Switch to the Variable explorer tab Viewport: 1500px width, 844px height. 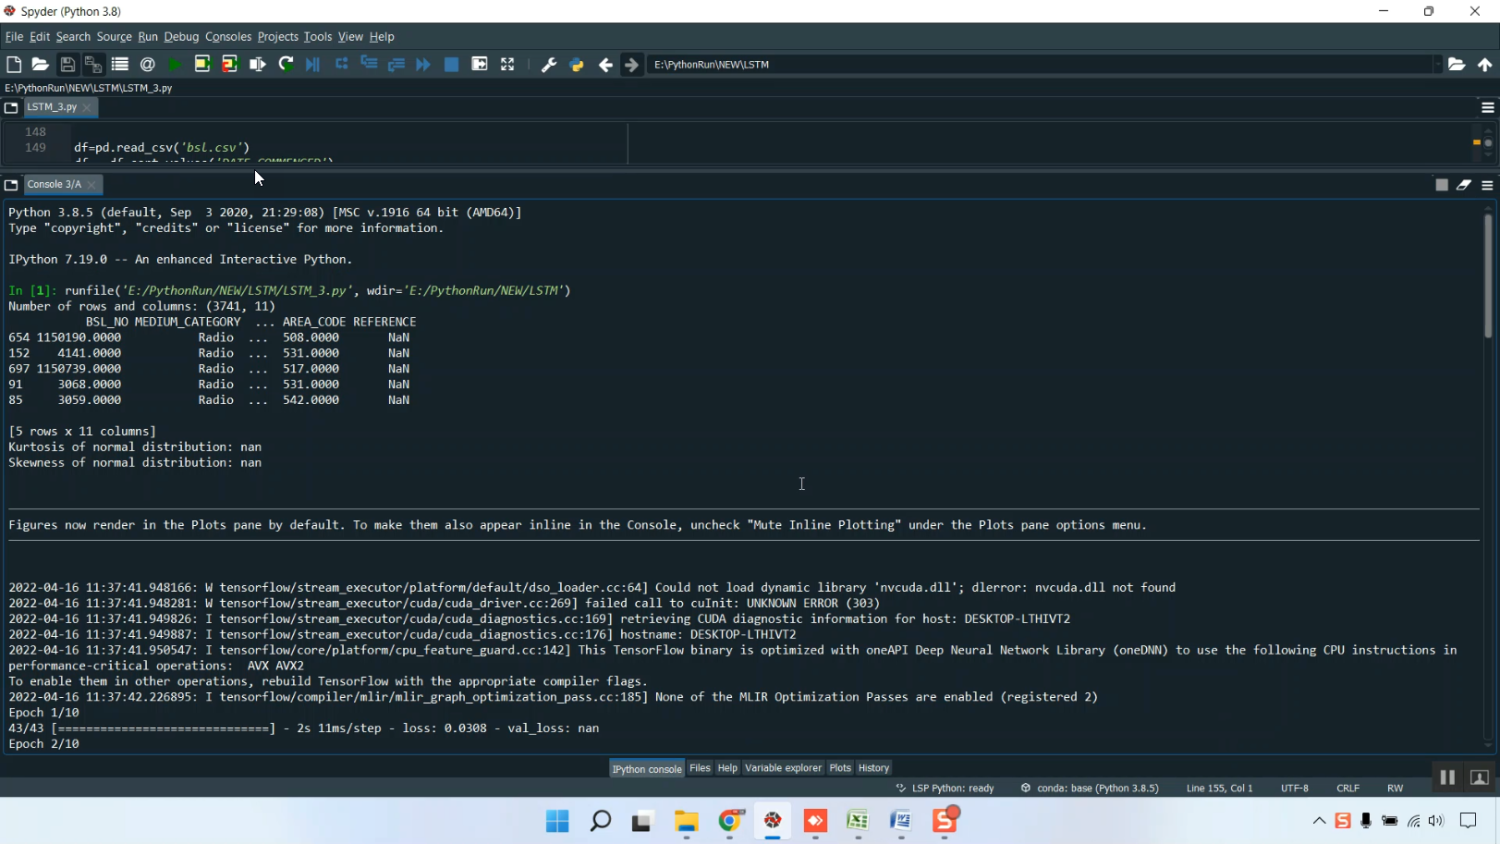click(x=783, y=768)
